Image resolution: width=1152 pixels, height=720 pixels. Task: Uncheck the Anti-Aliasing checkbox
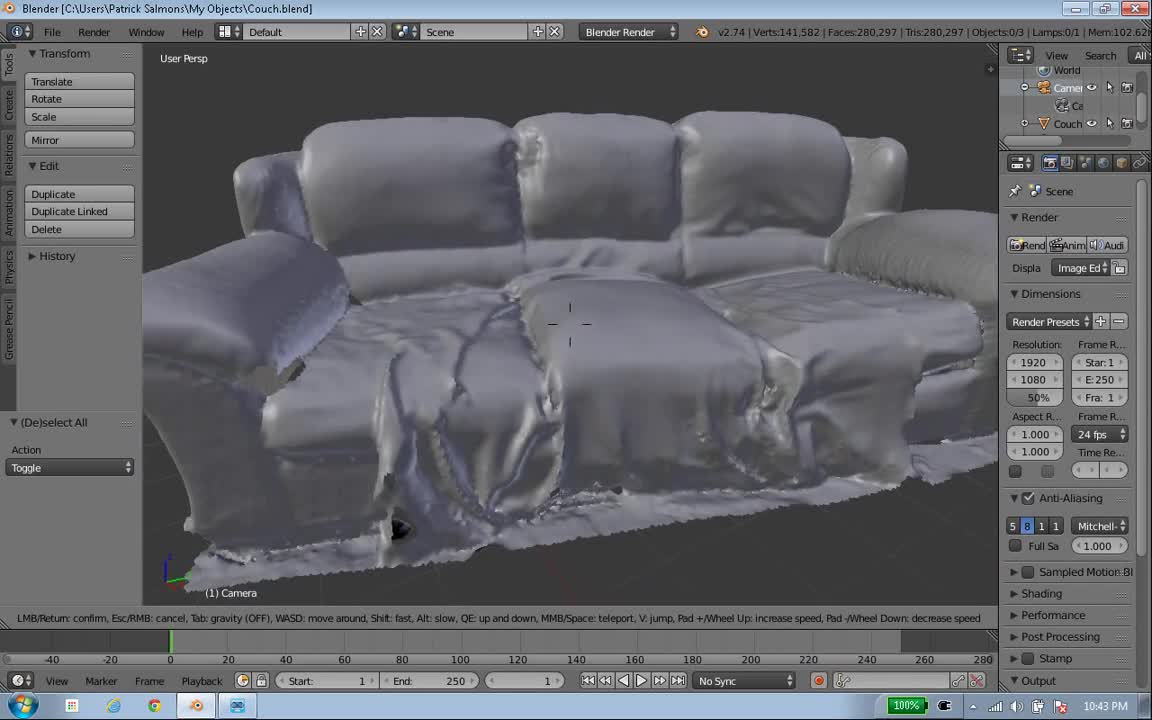click(x=1028, y=498)
